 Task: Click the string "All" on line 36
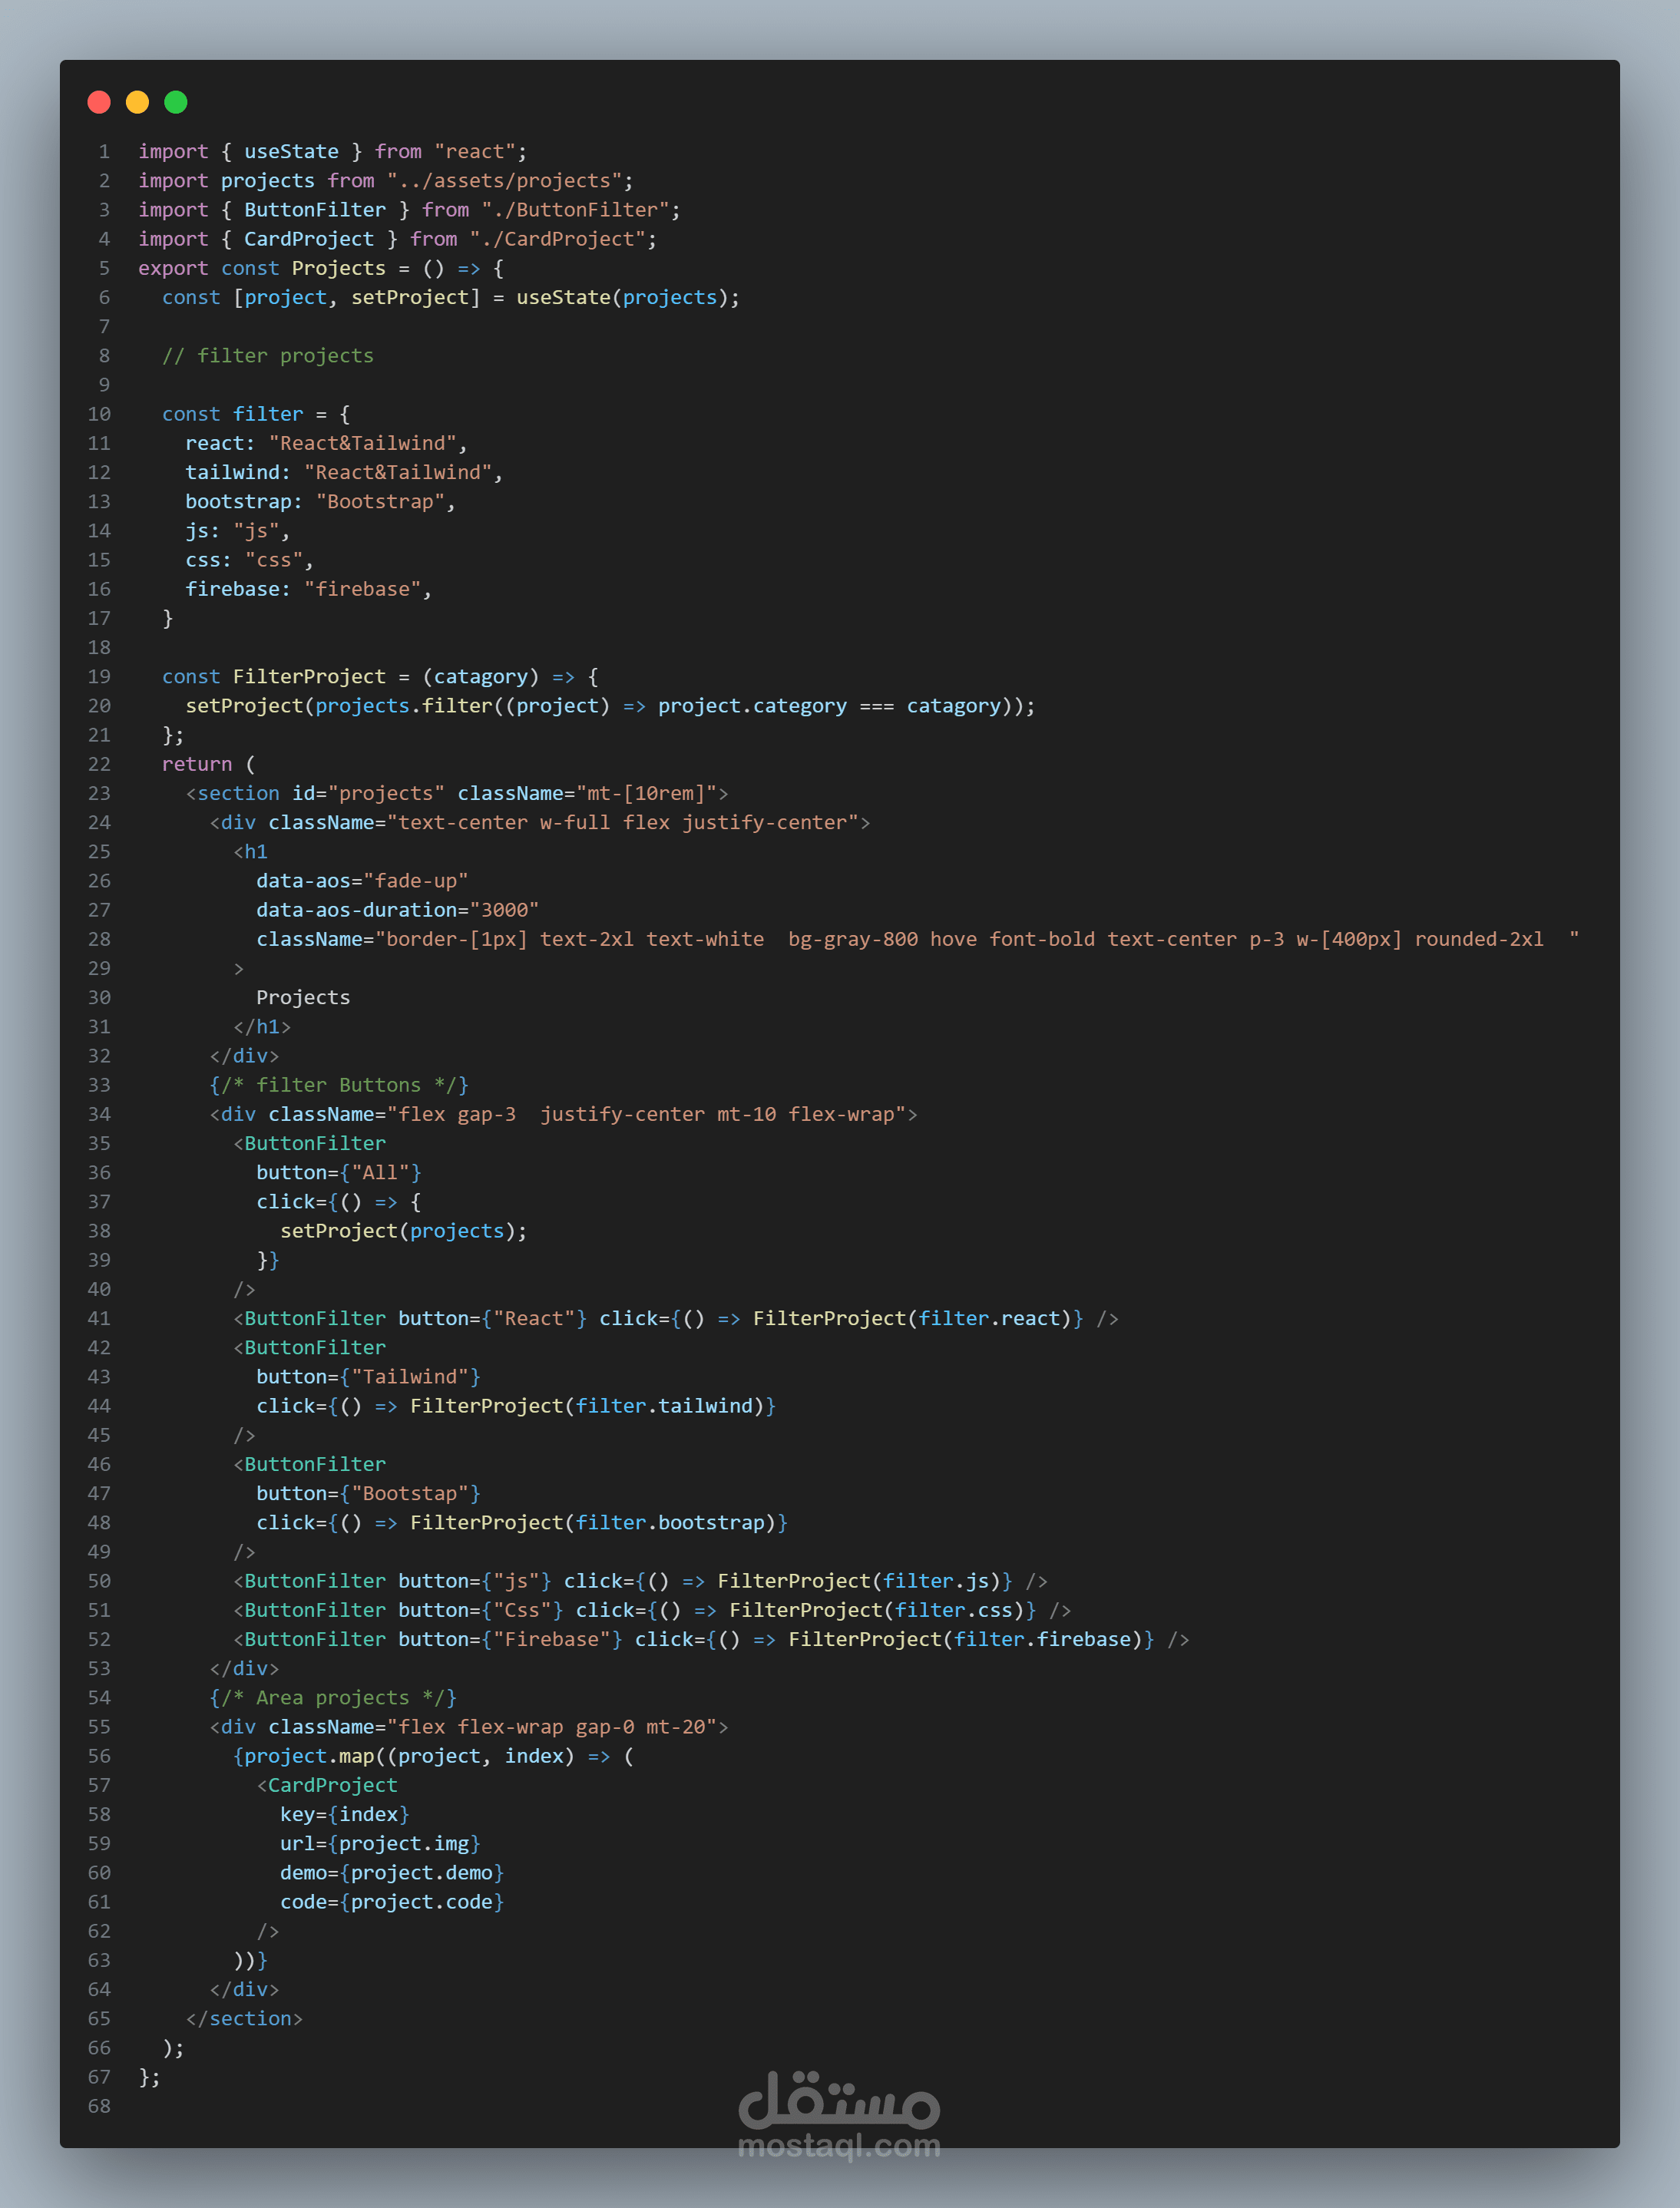point(380,1172)
